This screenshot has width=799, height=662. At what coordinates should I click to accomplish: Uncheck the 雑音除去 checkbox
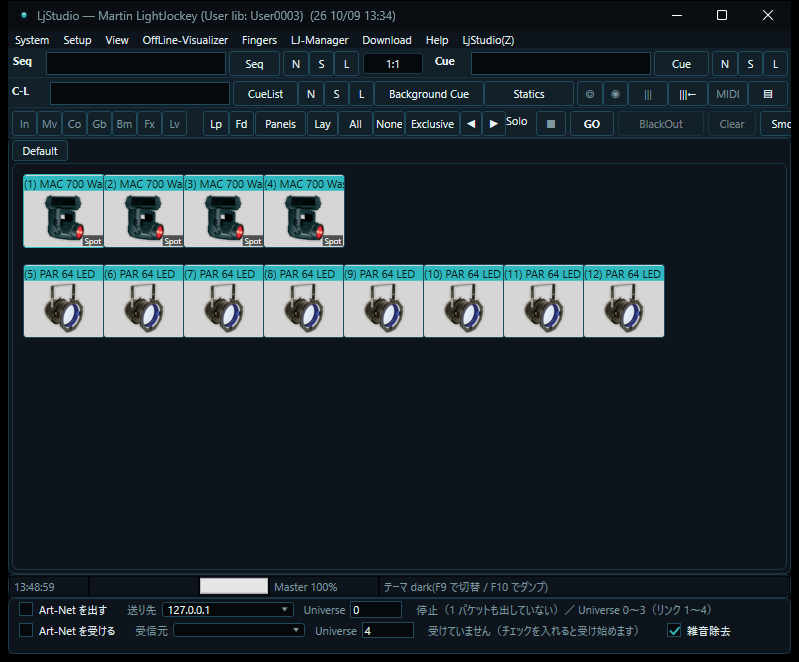point(674,630)
